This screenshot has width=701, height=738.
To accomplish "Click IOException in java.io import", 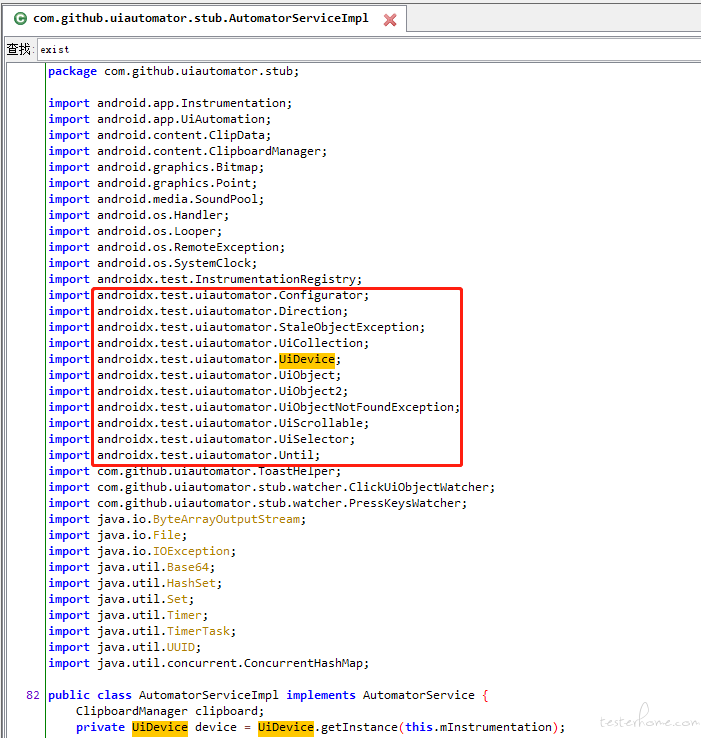I will click(191, 551).
